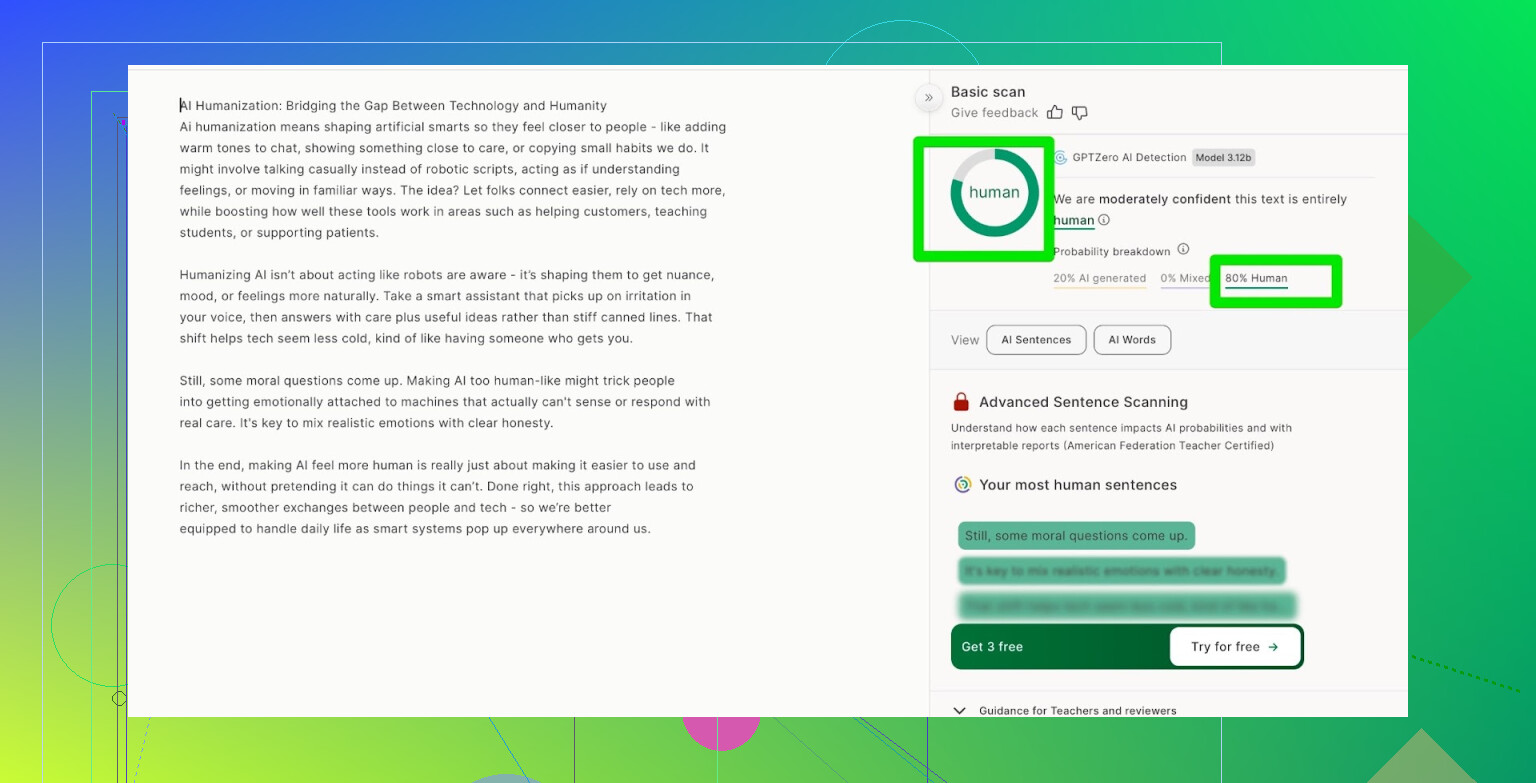The width and height of the screenshot is (1536, 783).
Task: Collapse the results panel with double-chevron button
Action: (928, 97)
